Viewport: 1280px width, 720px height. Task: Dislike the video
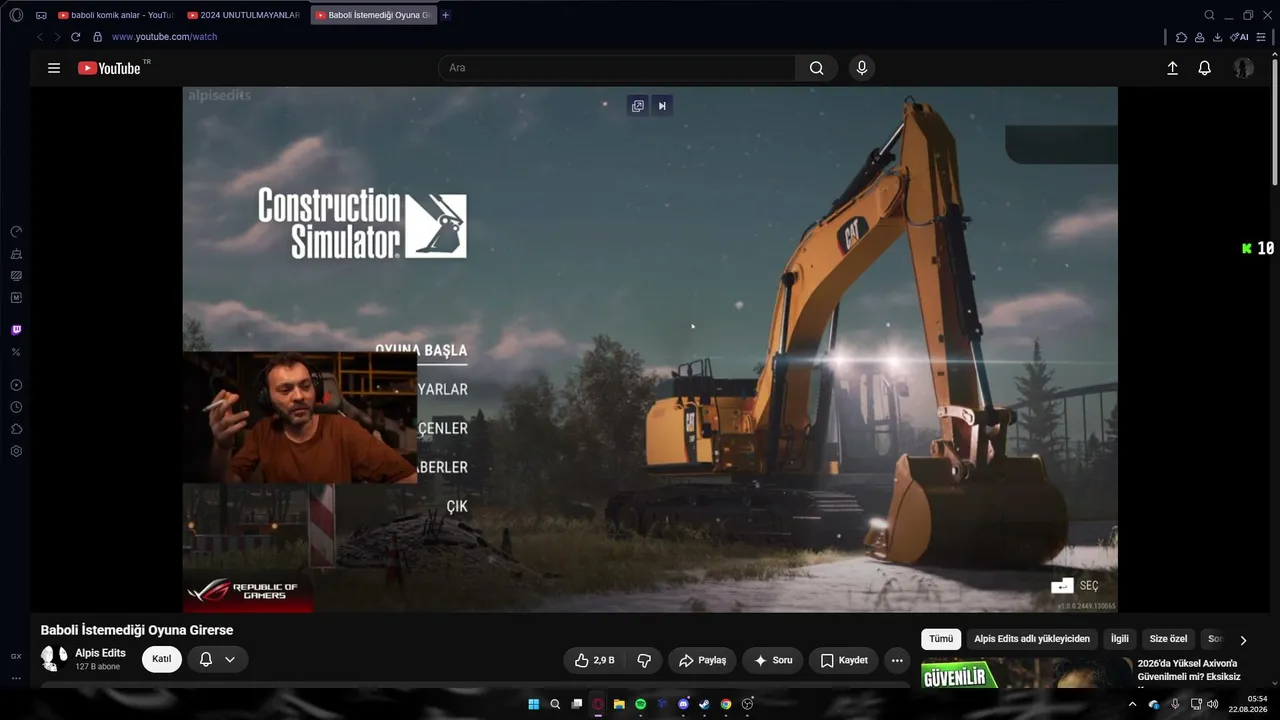[644, 660]
